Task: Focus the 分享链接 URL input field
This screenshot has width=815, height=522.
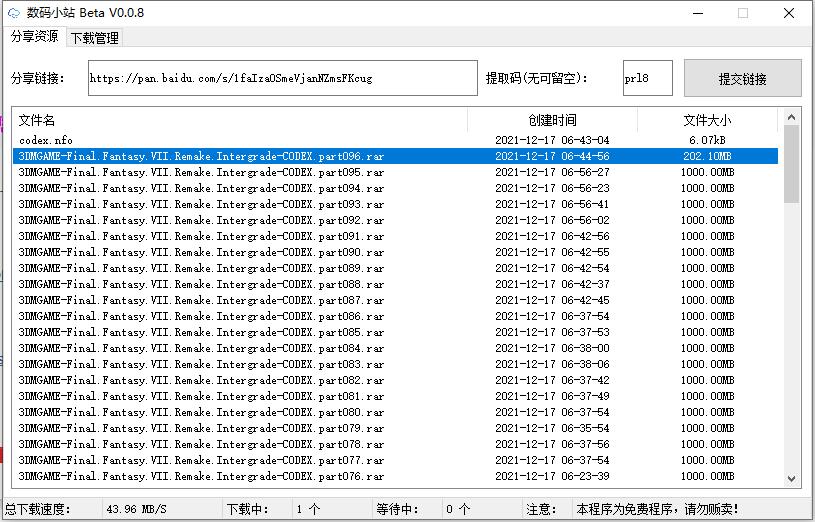Action: 282,78
